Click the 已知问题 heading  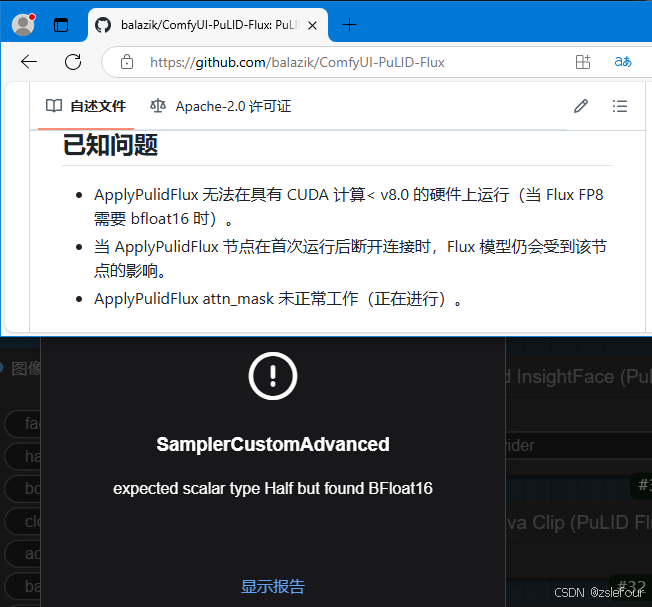(110, 145)
